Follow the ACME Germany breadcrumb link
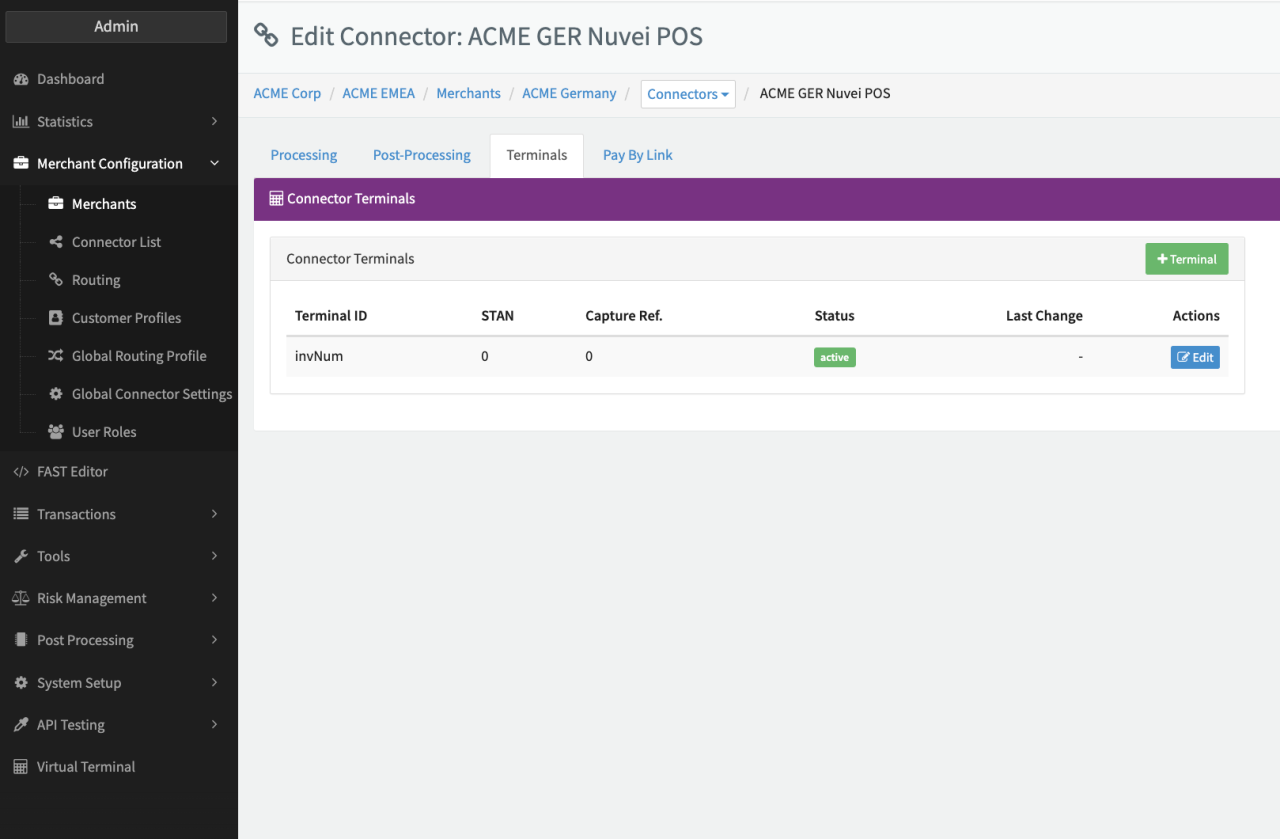Screen dimensions: 1280x839 [569, 93]
